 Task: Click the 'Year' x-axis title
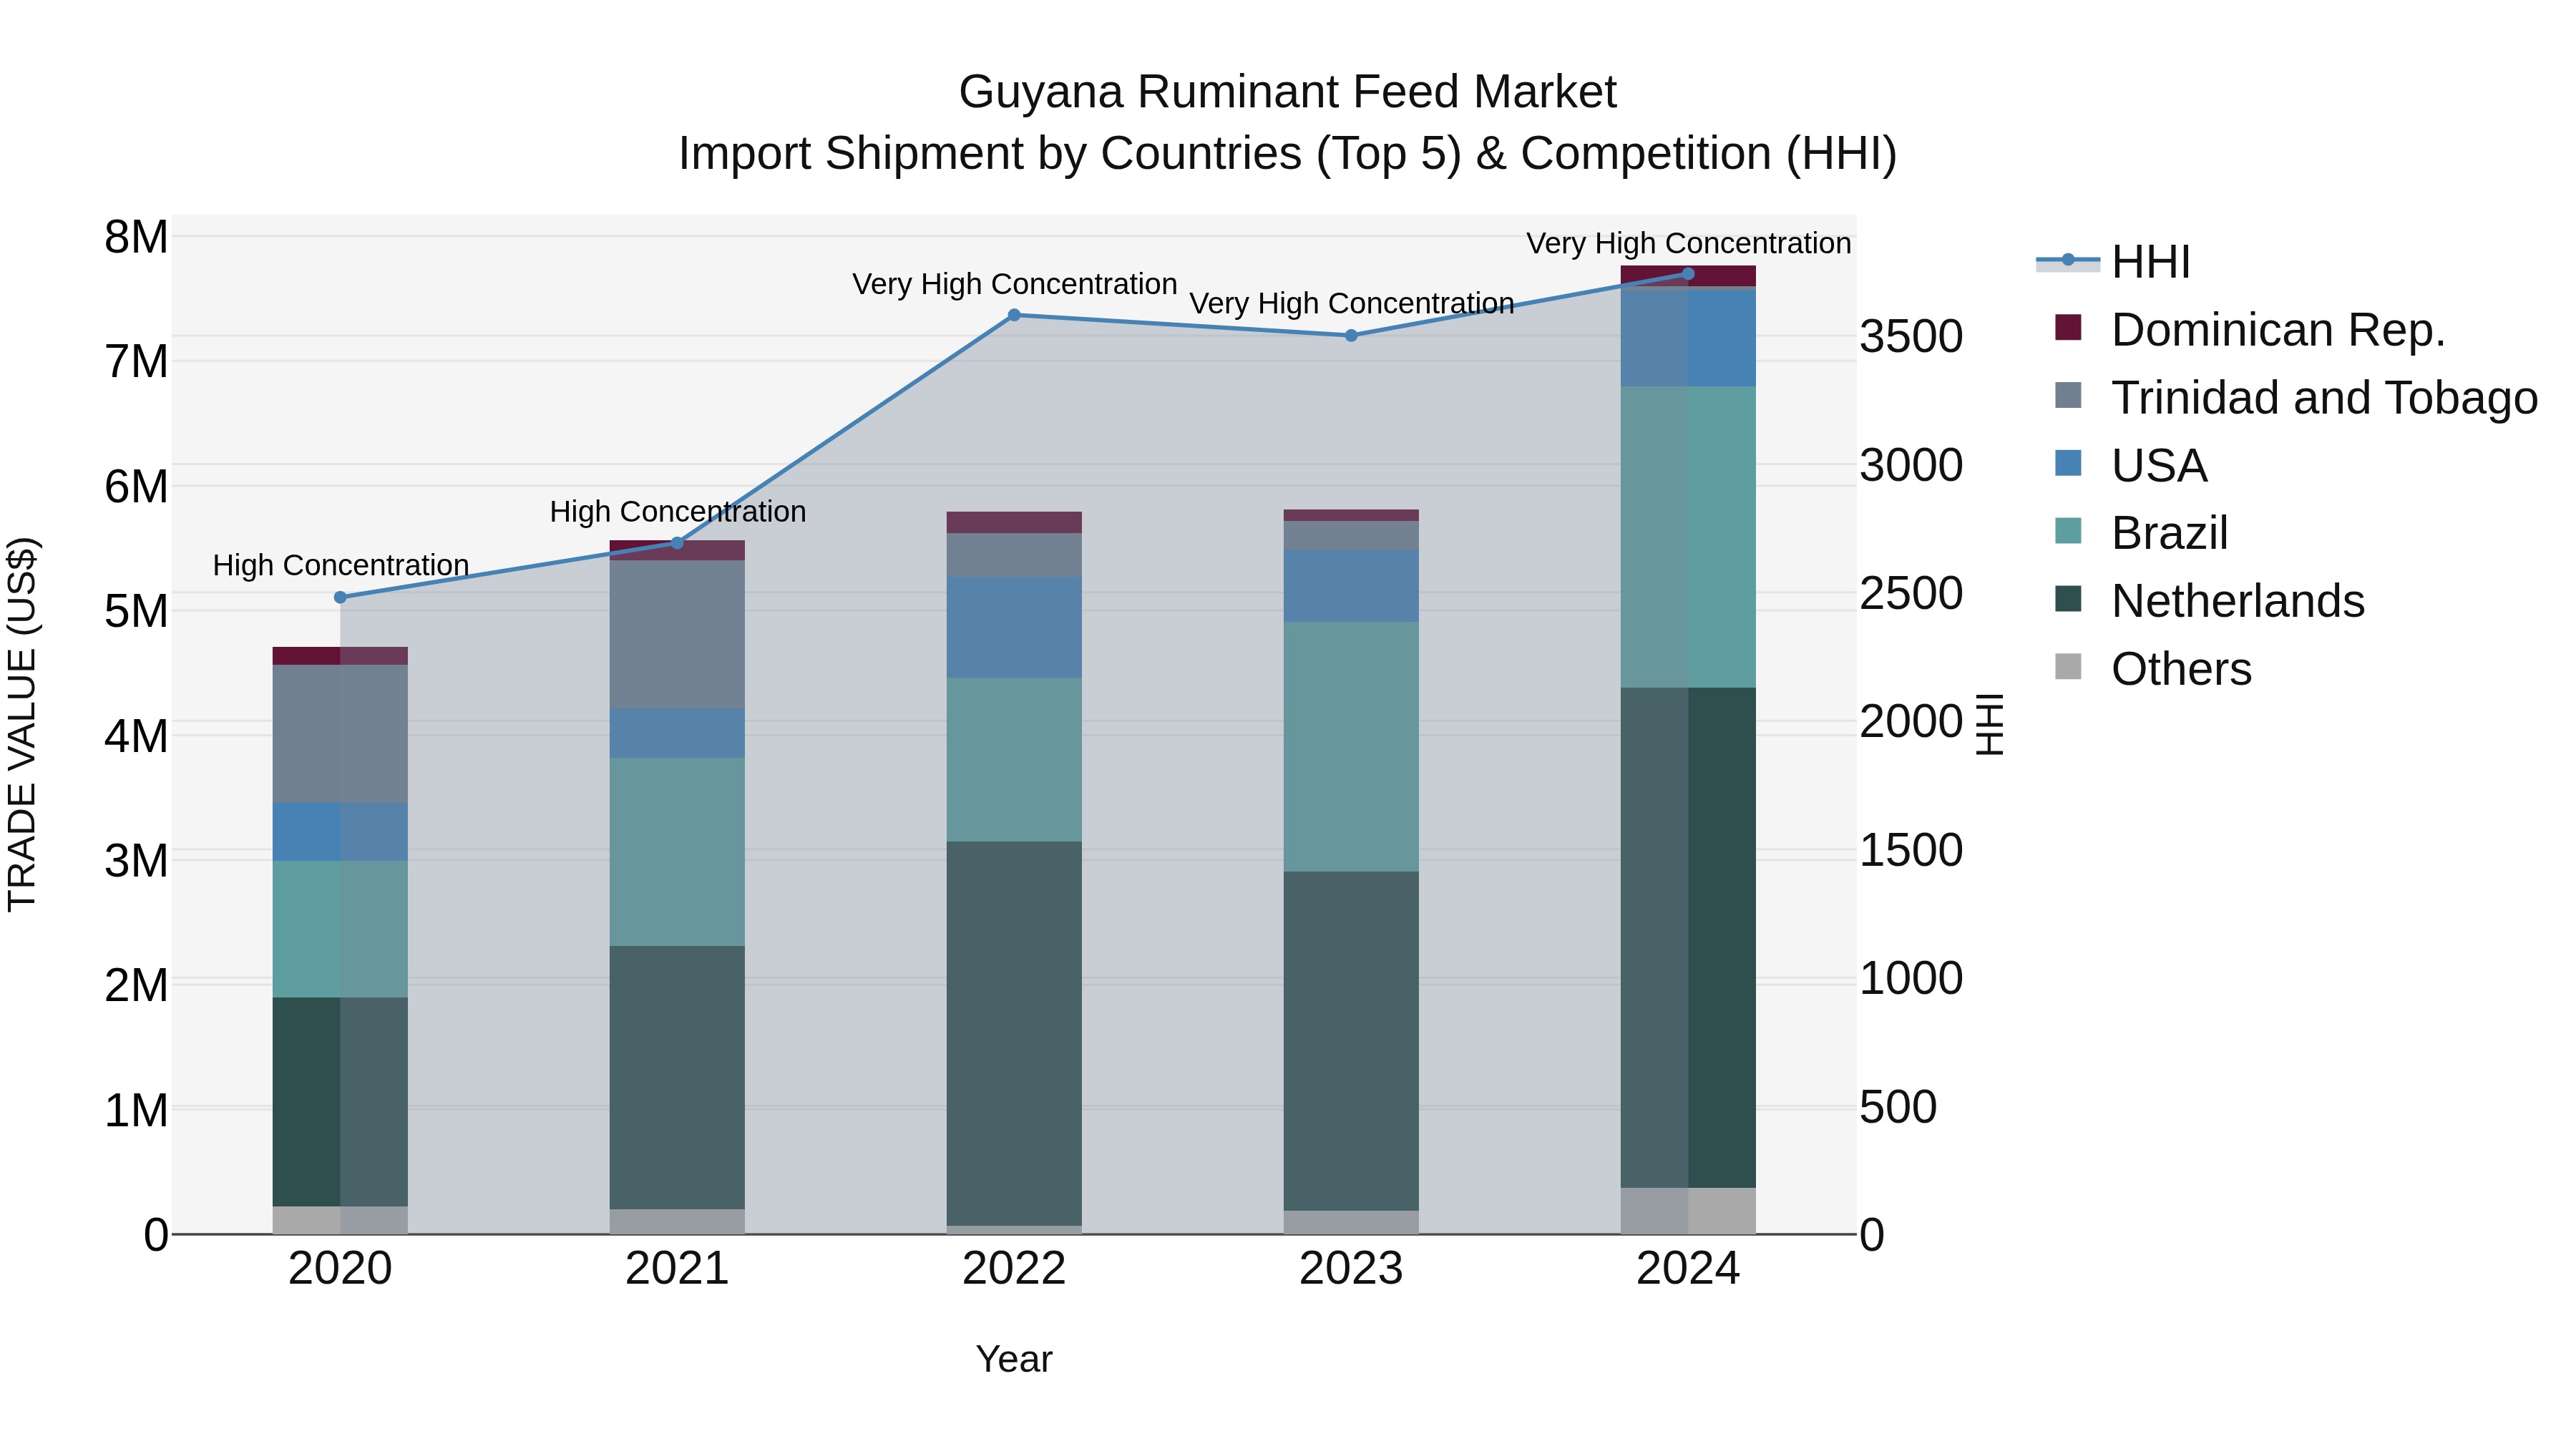1014,1359
